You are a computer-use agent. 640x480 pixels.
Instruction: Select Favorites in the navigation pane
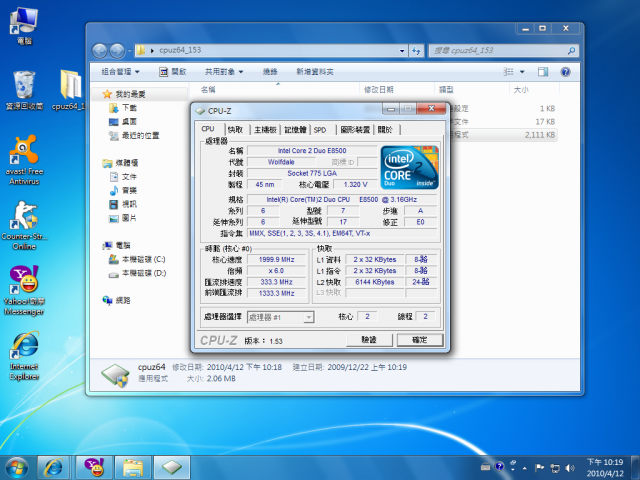click(x=130, y=94)
